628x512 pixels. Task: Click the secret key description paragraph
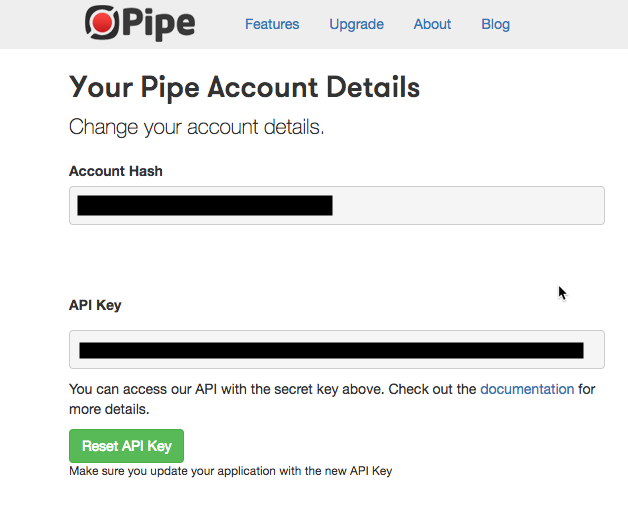pos(332,399)
